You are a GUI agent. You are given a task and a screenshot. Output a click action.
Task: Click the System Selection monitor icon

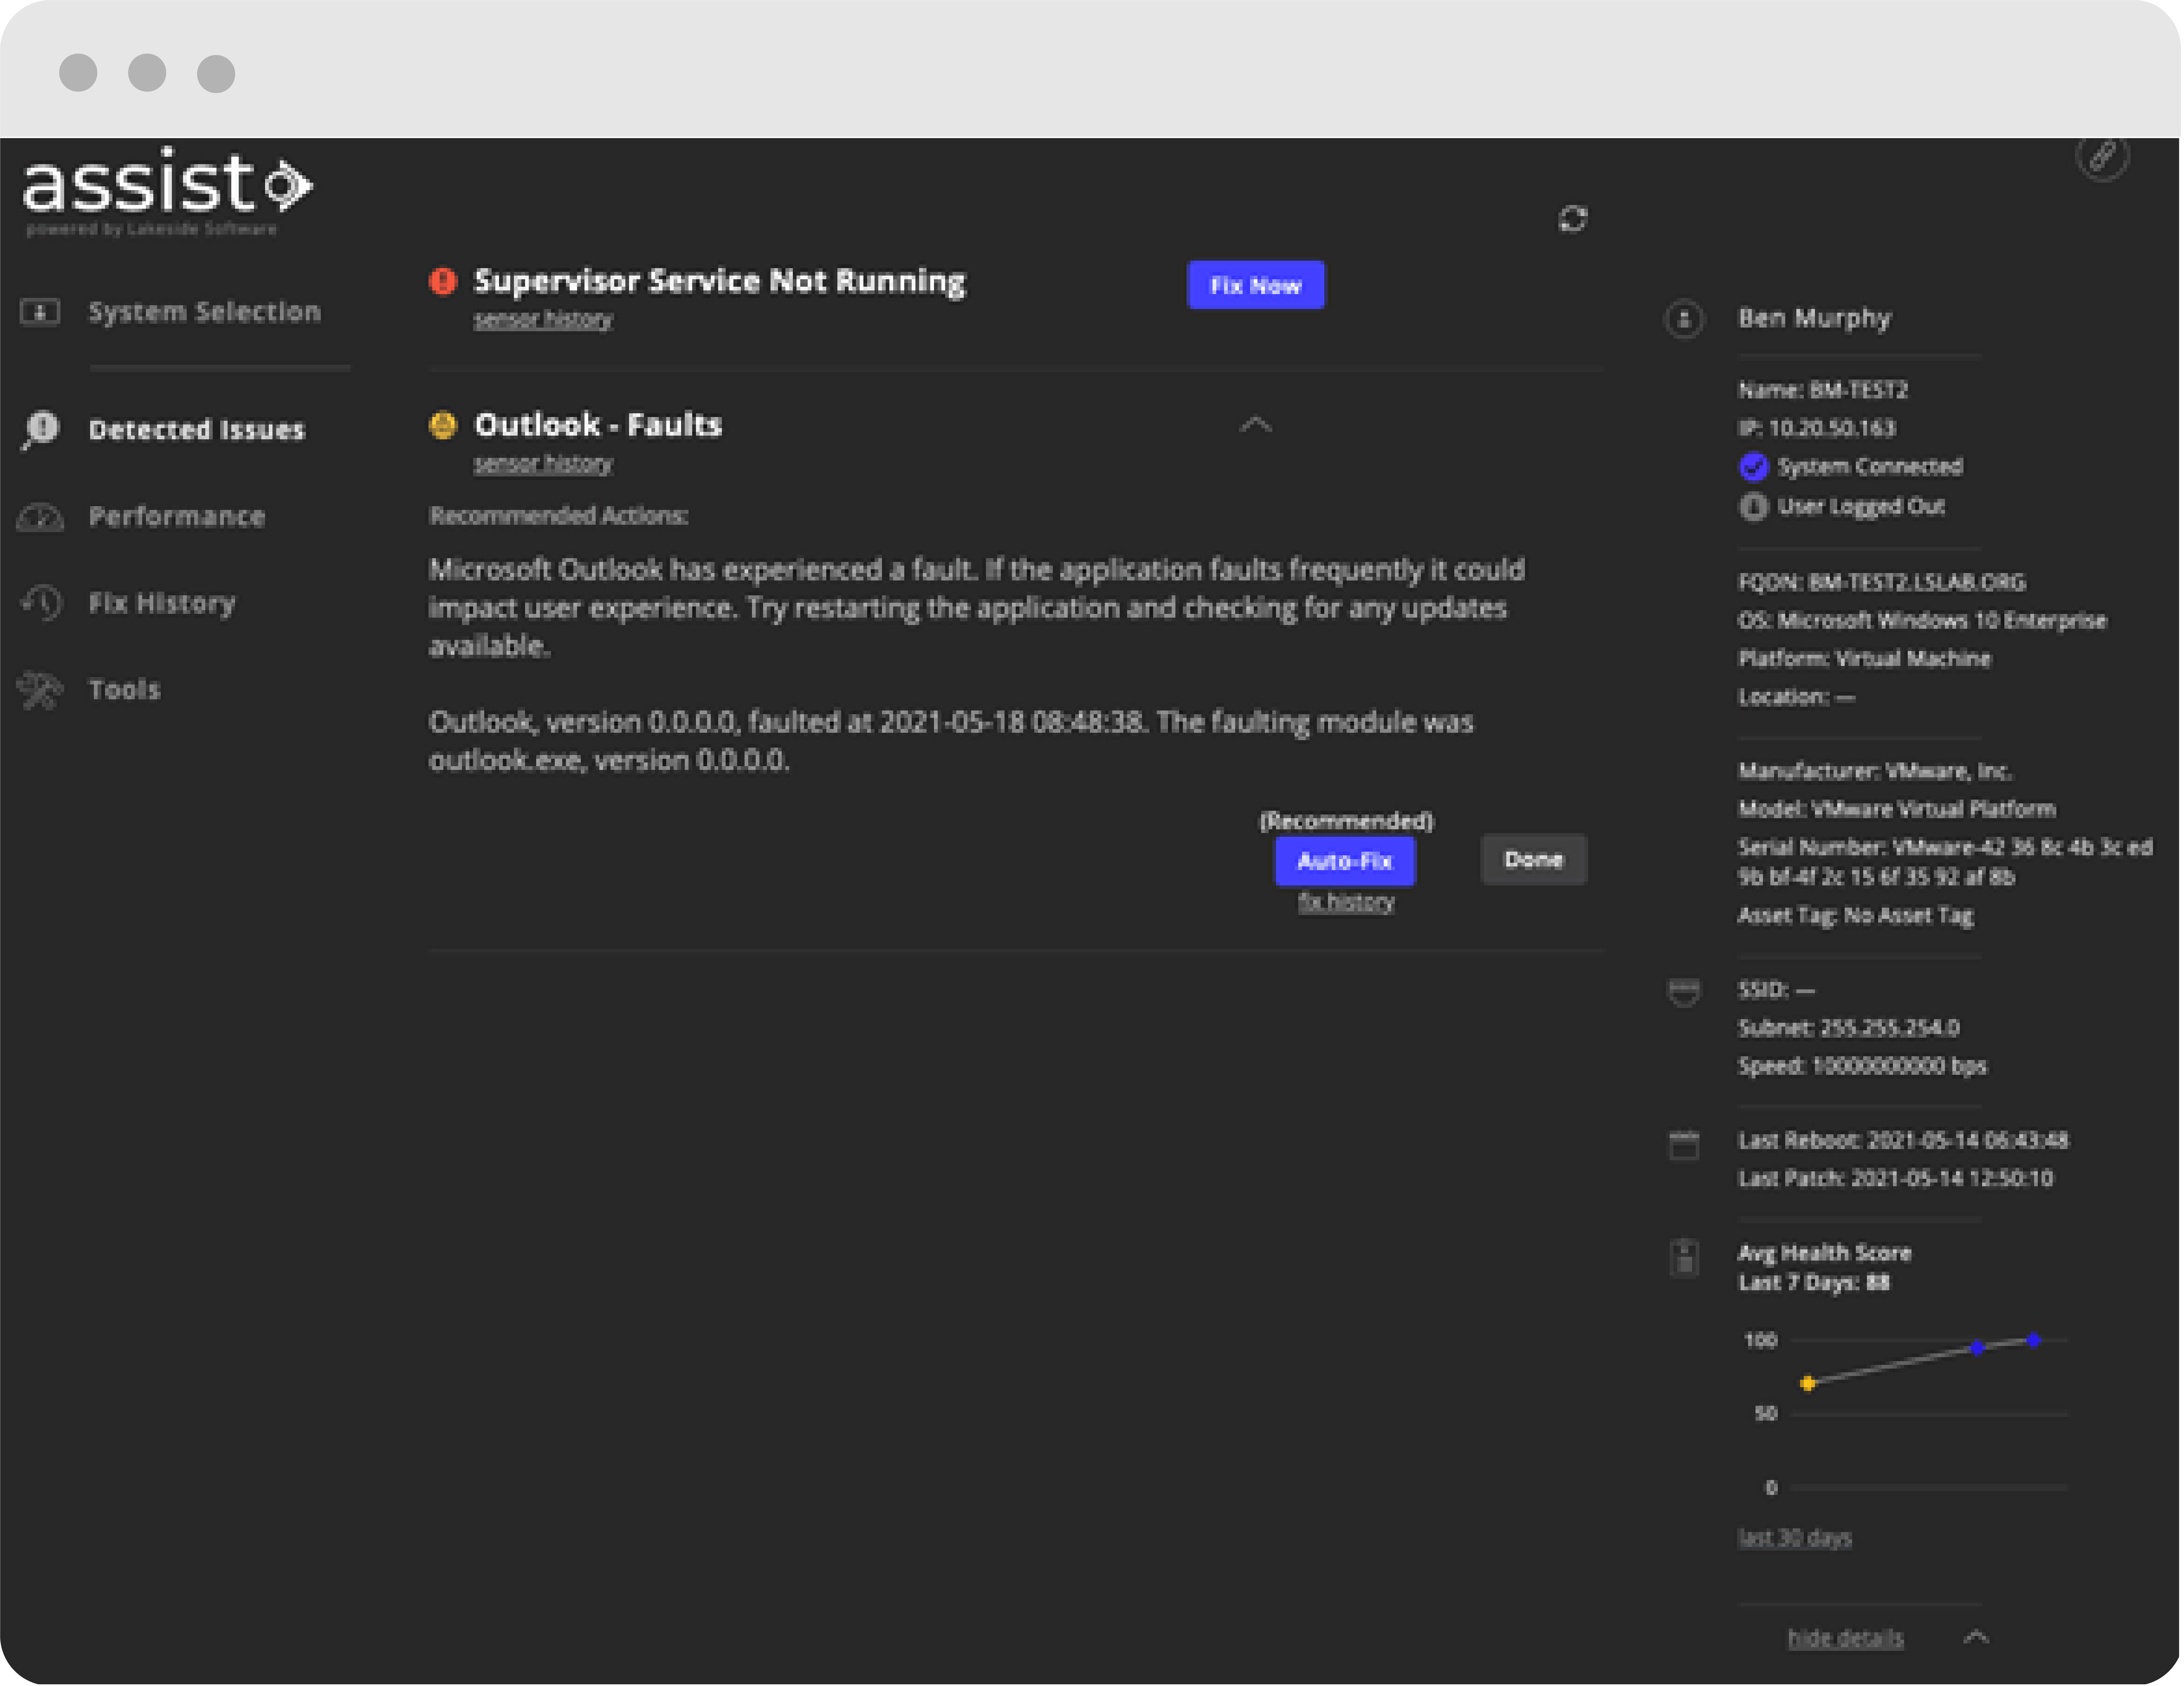[x=40, y=312]
